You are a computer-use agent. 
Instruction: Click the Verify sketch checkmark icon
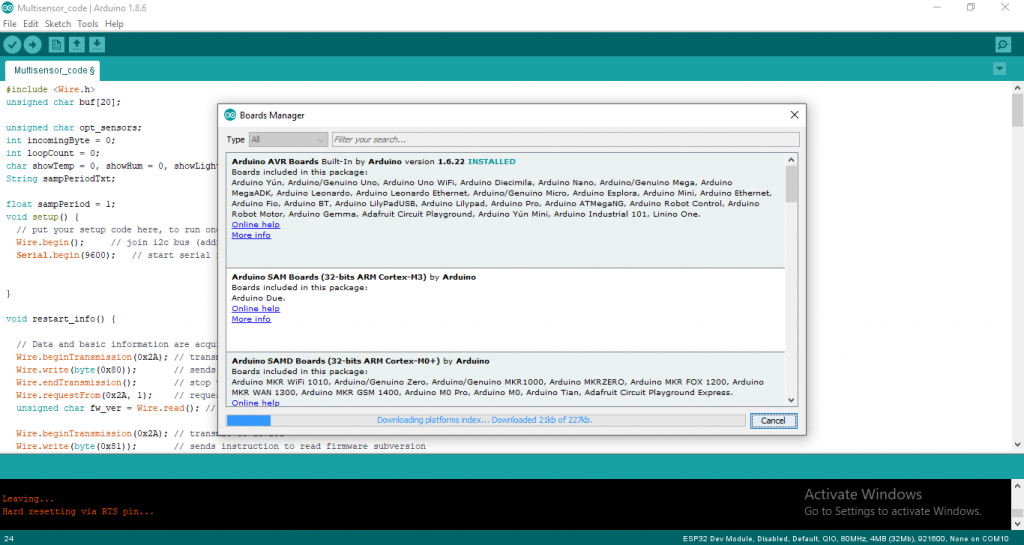12,44
